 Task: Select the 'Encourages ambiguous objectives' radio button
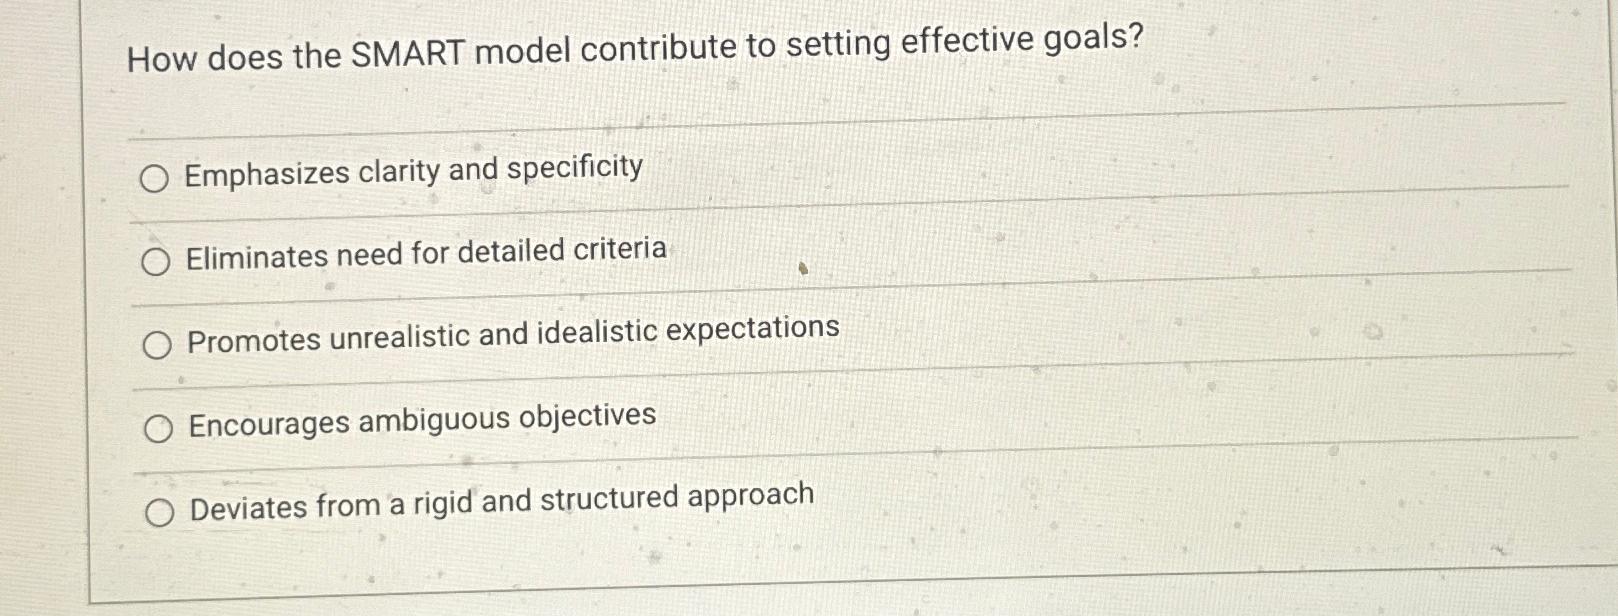click(157, 427)
